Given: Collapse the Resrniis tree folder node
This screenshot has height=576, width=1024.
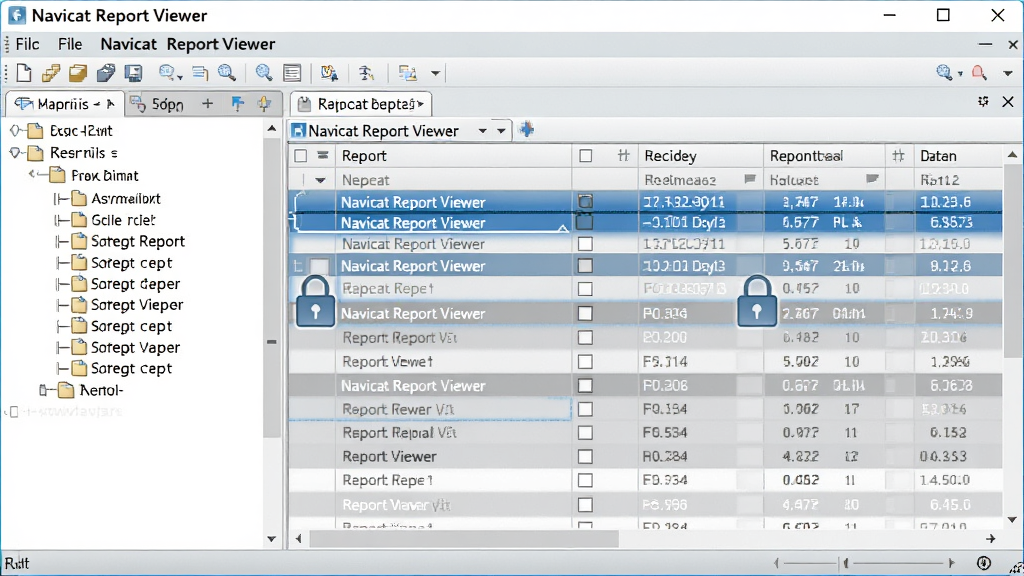Looking at the screenshot, I should tap(15, 153).
